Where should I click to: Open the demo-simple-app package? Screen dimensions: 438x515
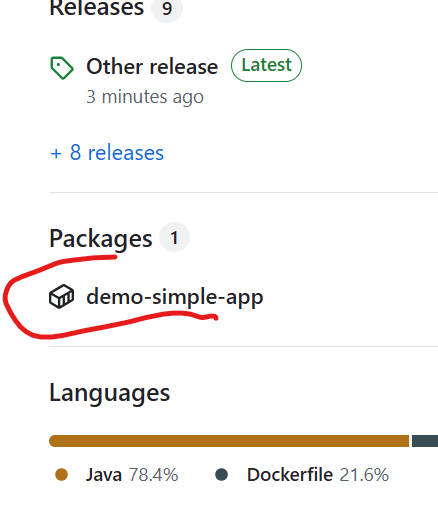175,297
